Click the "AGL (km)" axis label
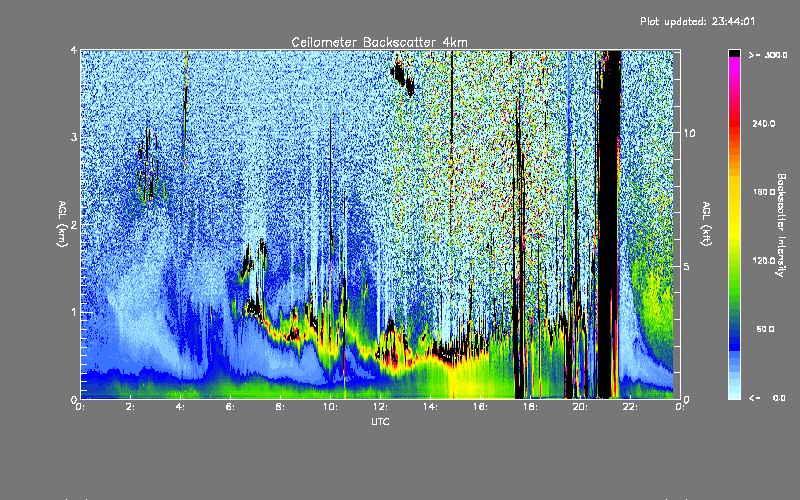Screen dimensions: 800x500 coord(62,224)
